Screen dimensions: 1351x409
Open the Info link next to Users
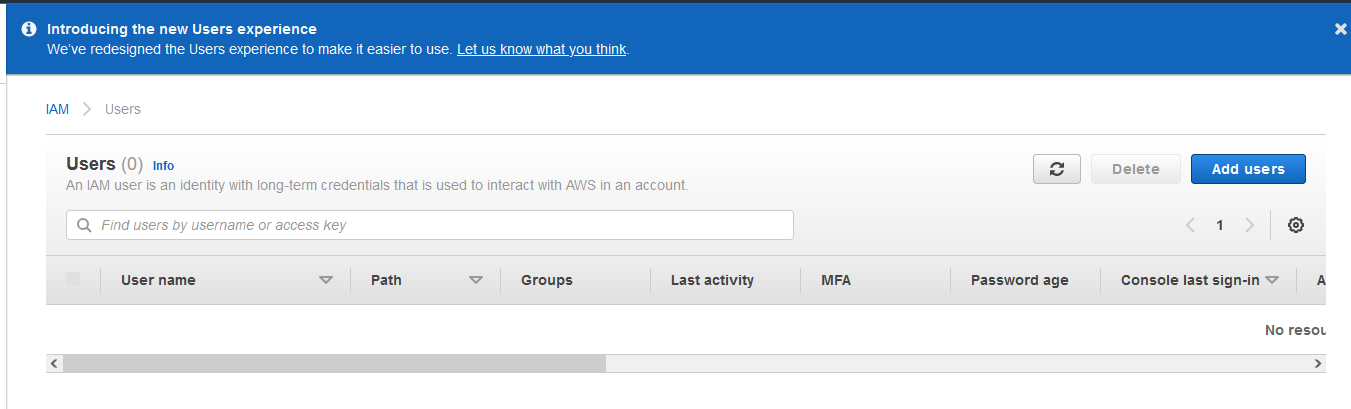pyautogui.click(x=163, y=166)
